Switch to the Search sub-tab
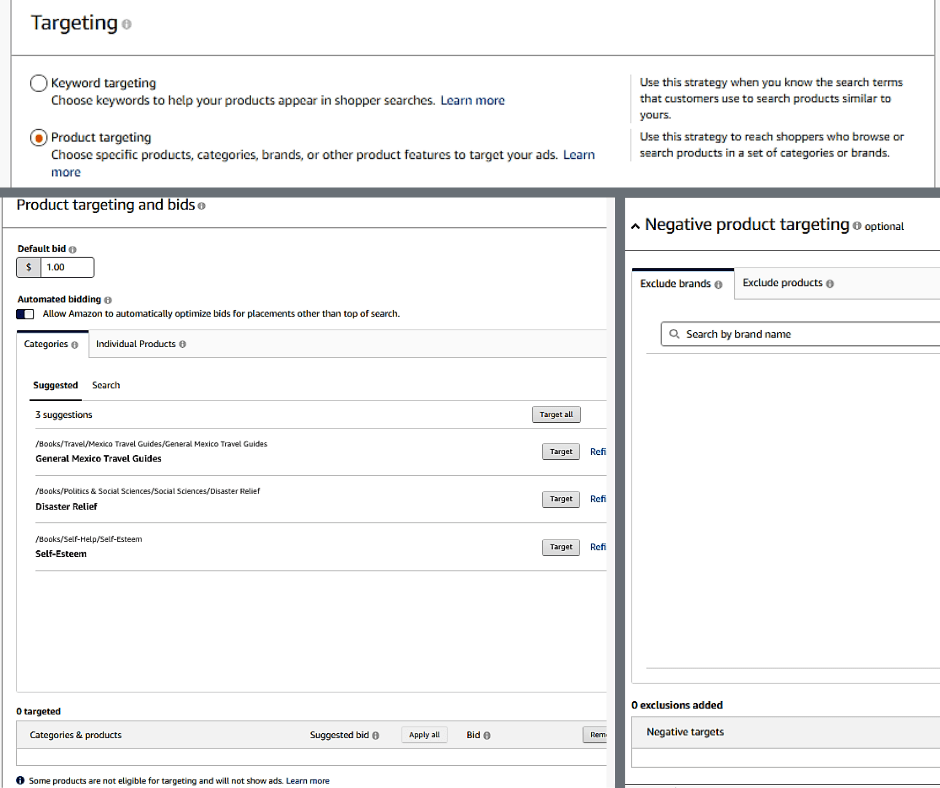 tap(106, 385)
